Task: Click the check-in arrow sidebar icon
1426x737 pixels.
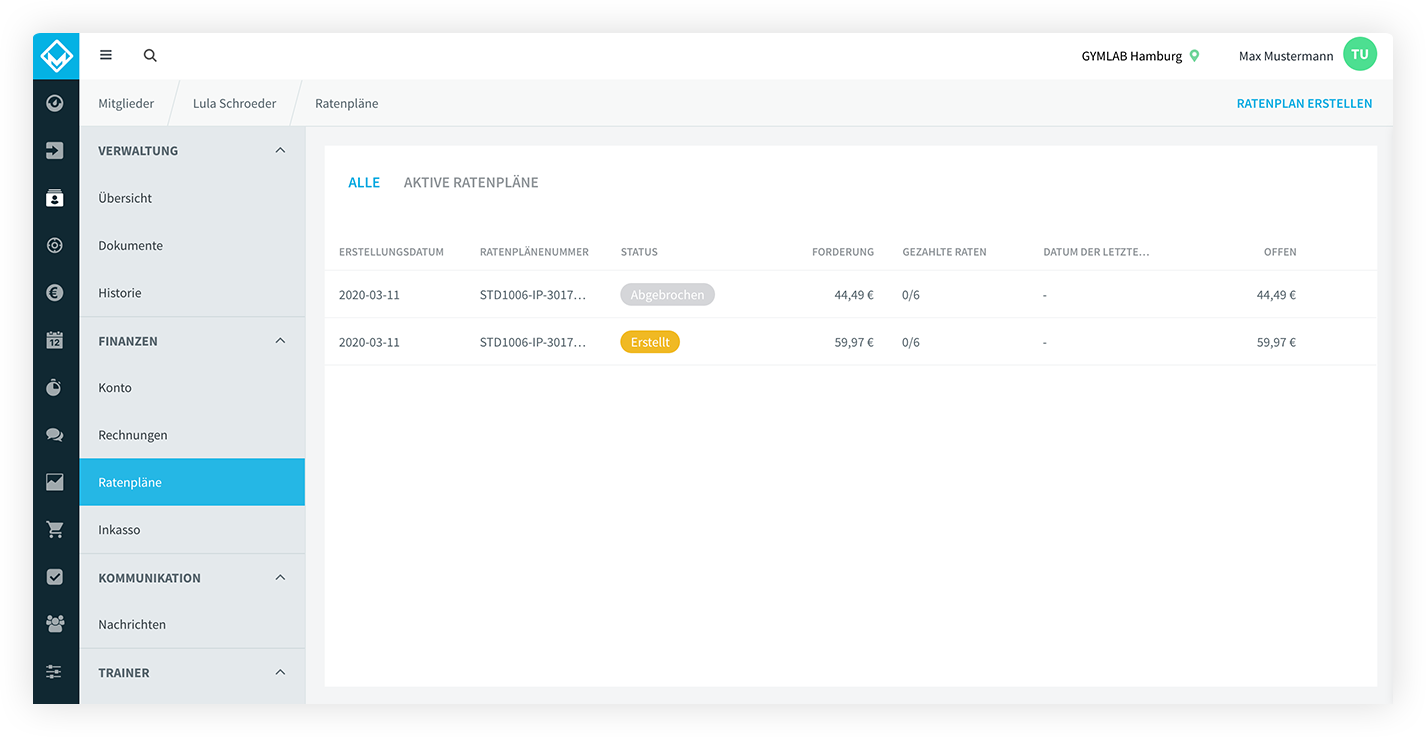Action: click(x=55, y=151)
